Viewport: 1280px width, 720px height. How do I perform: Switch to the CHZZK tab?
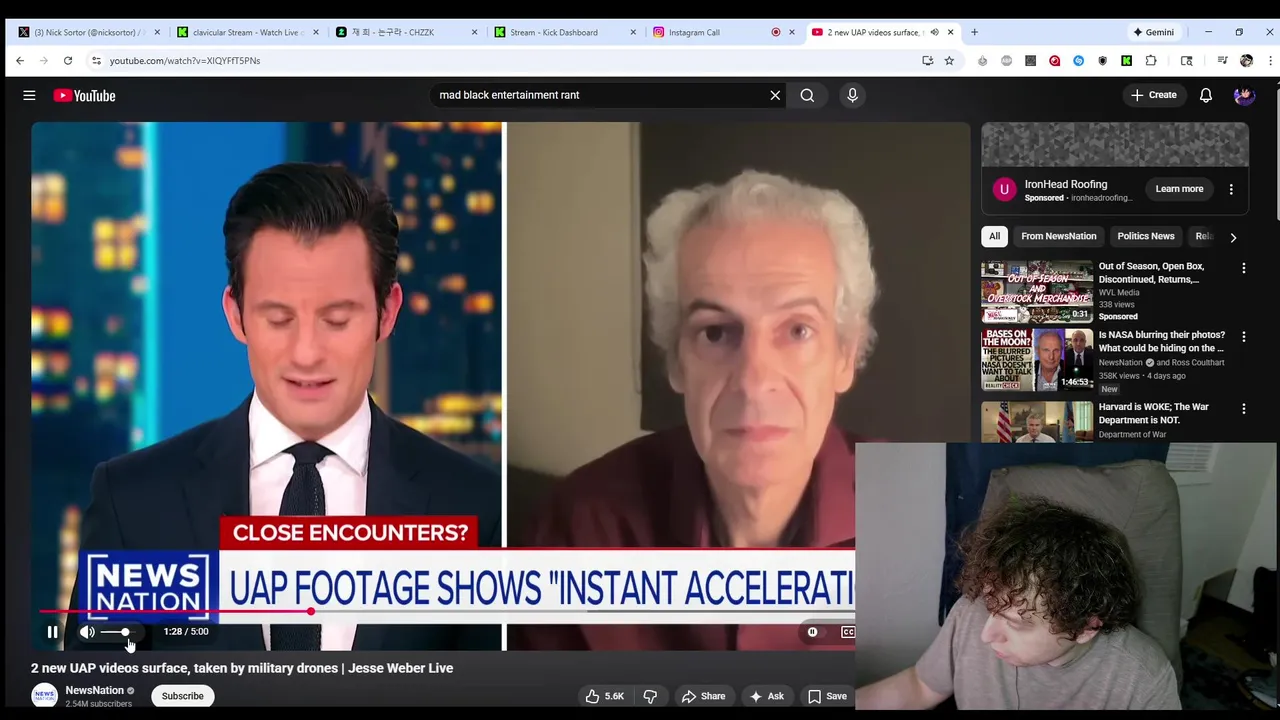point(405,32)
